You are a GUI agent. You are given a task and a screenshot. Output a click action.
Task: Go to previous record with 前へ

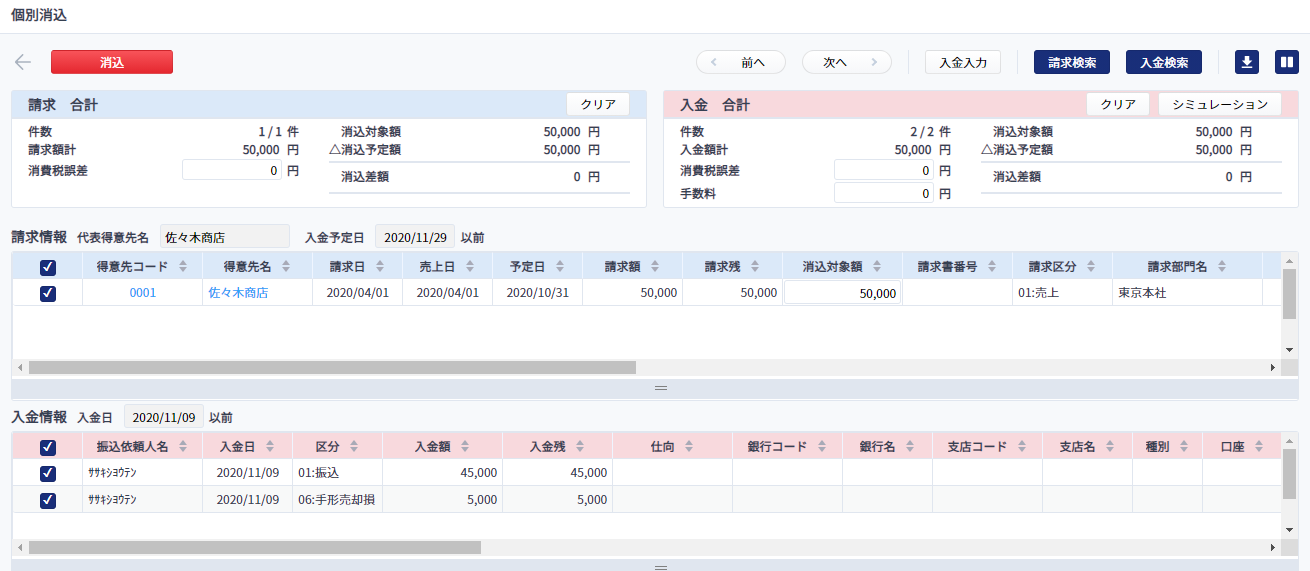tap(741, 62)
